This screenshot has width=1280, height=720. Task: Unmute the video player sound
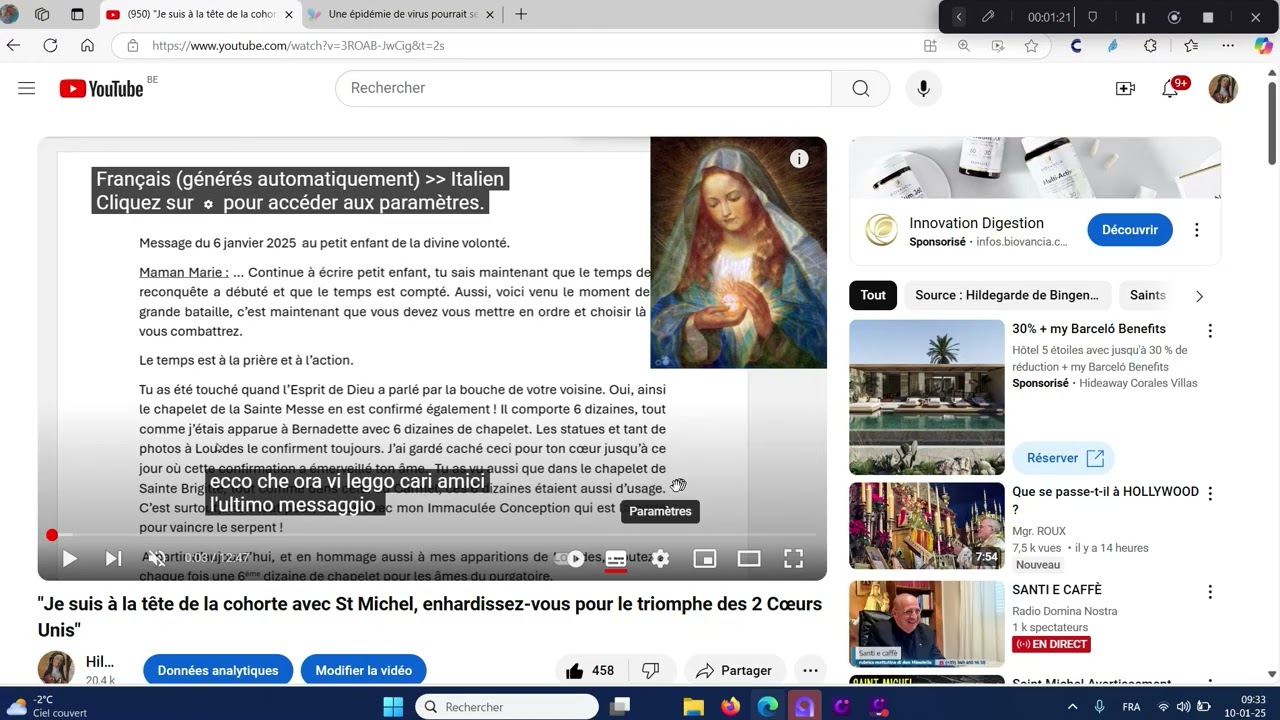157,559
